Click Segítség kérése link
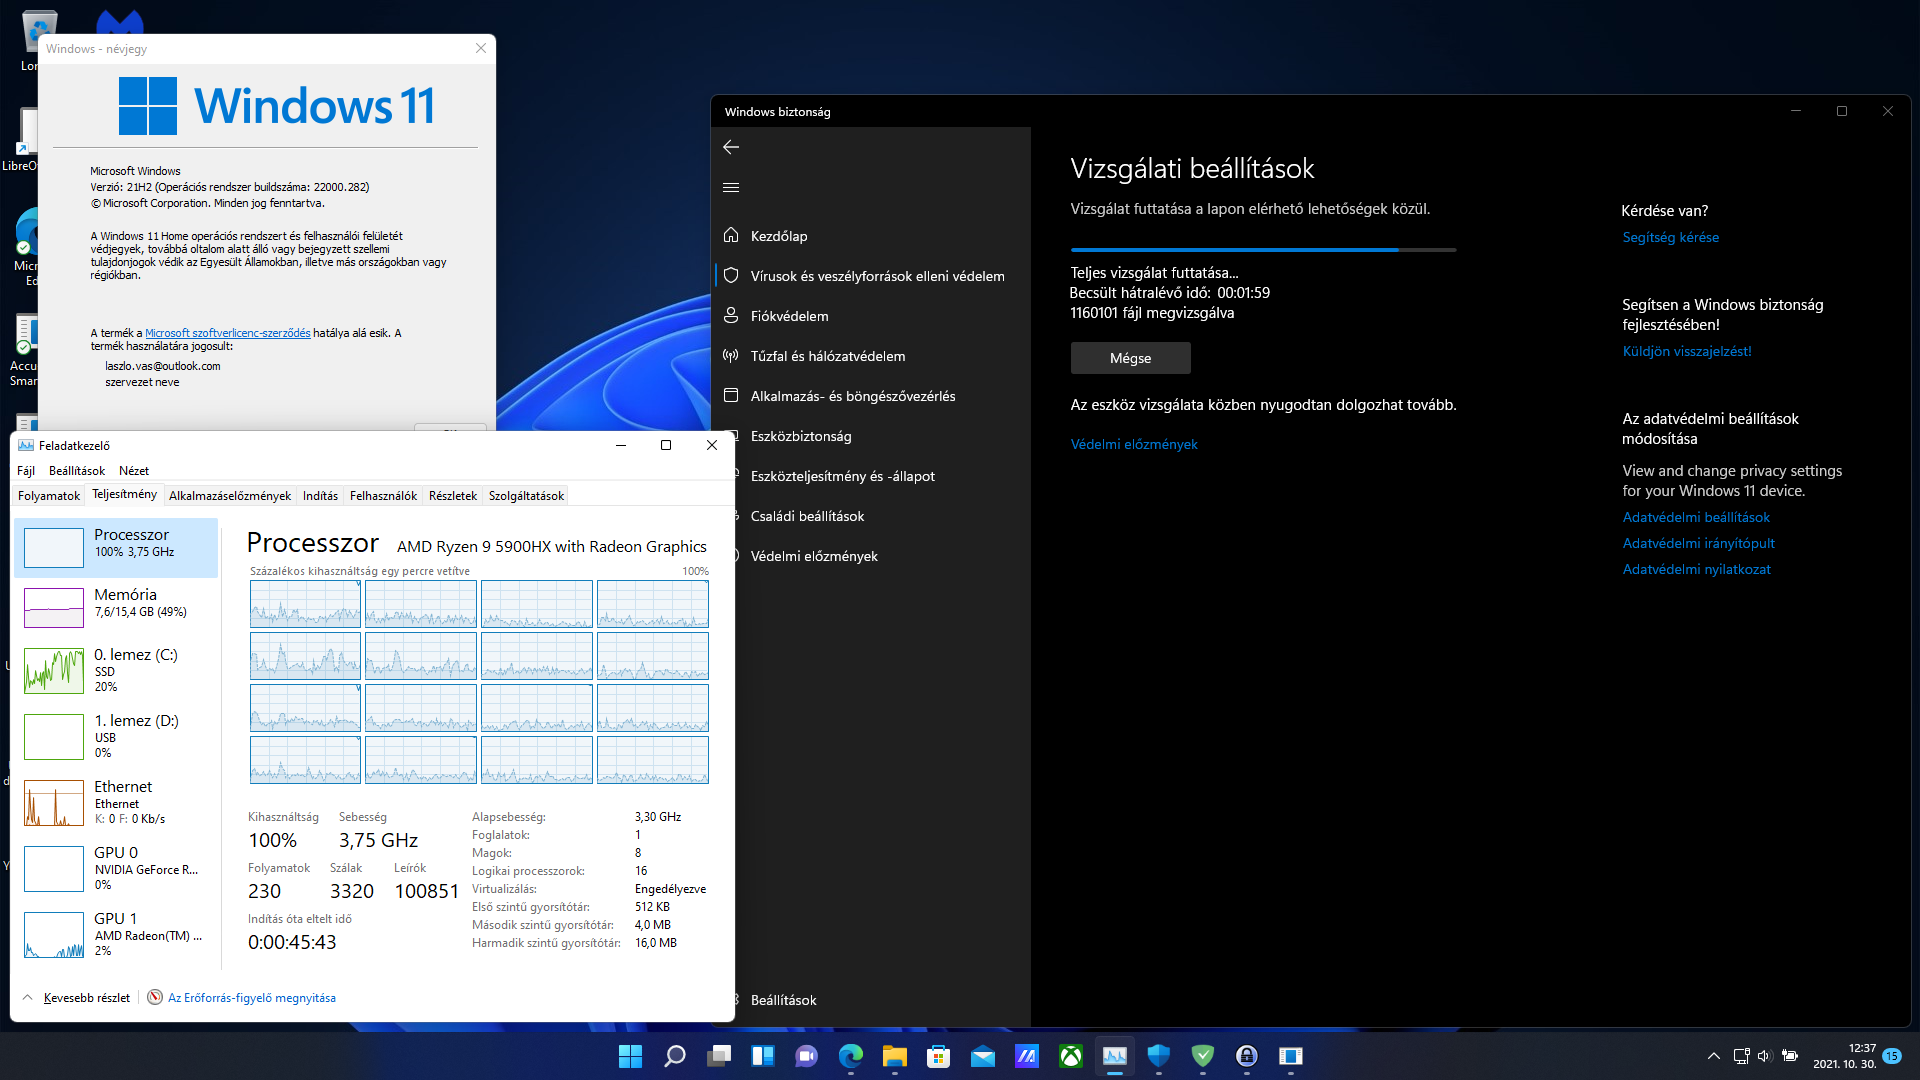This screenshot has width=1920, height=1080. pos(1671,237)
